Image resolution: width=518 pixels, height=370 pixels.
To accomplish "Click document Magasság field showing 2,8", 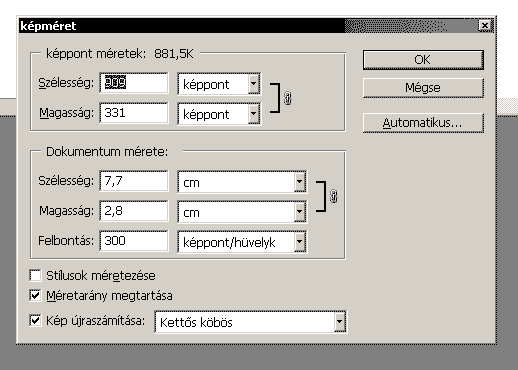I will click(134, 211).
